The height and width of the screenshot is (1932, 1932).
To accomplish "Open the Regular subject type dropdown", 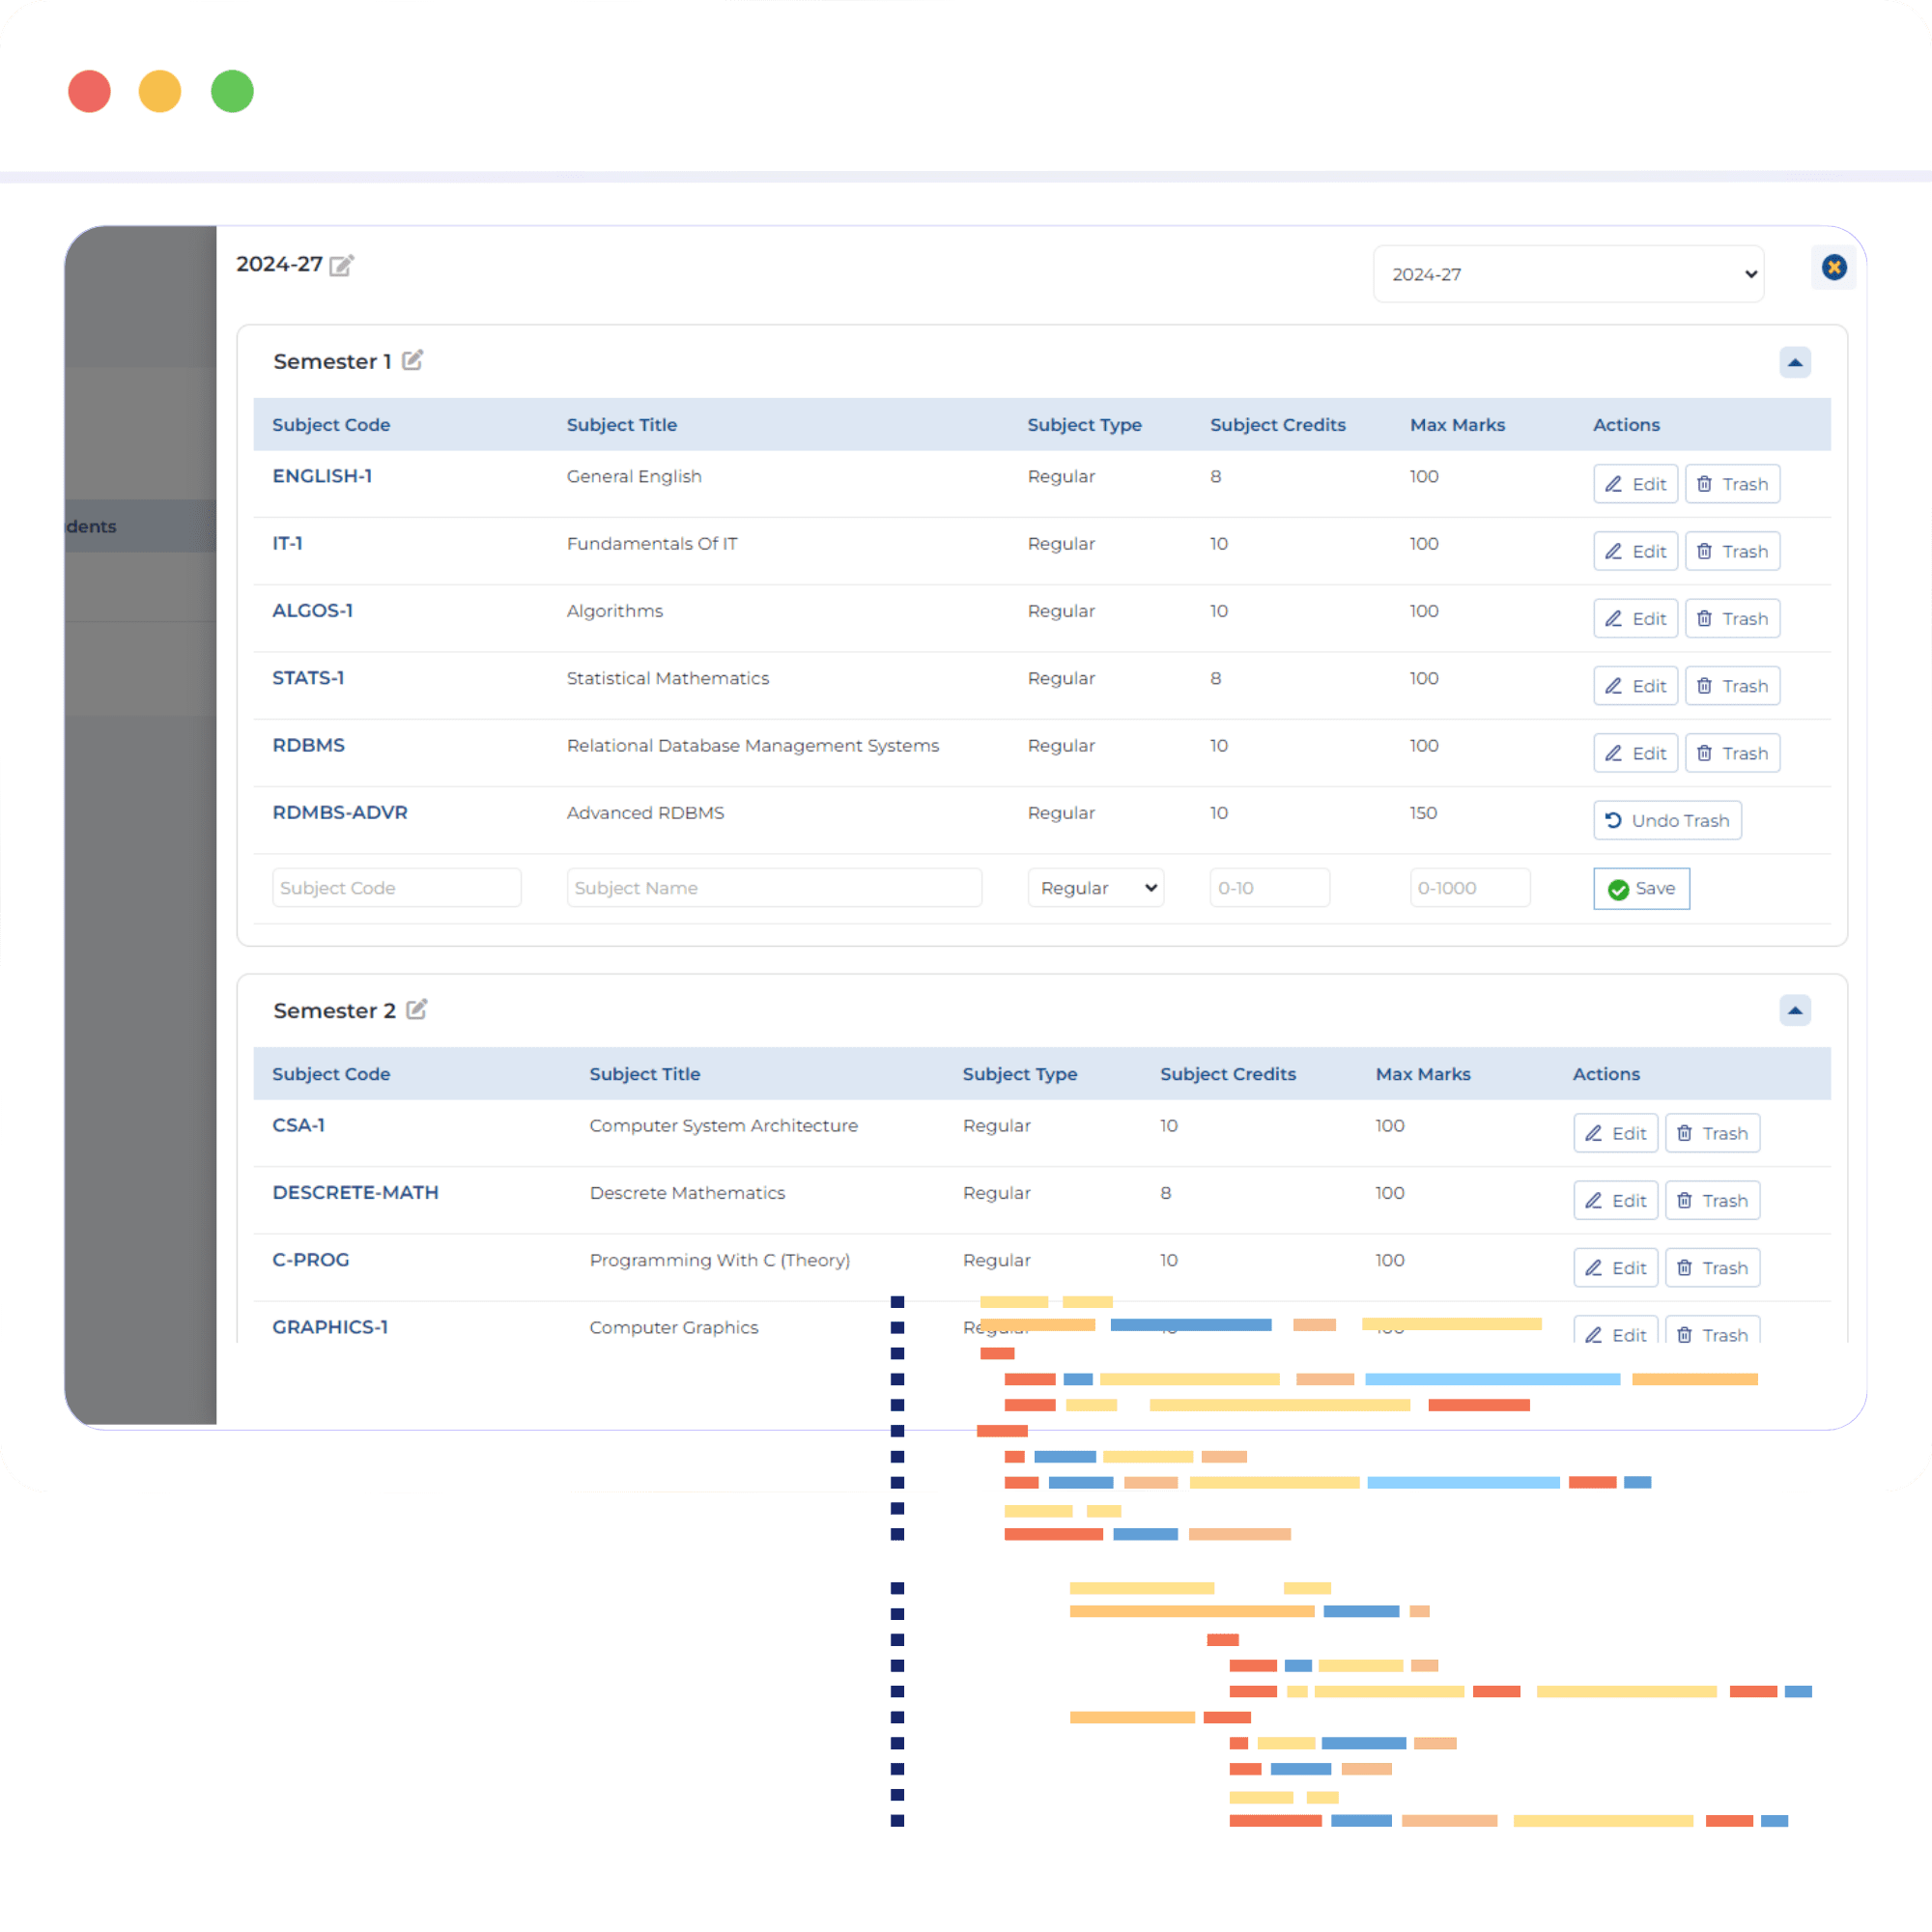I will 1095,888.
